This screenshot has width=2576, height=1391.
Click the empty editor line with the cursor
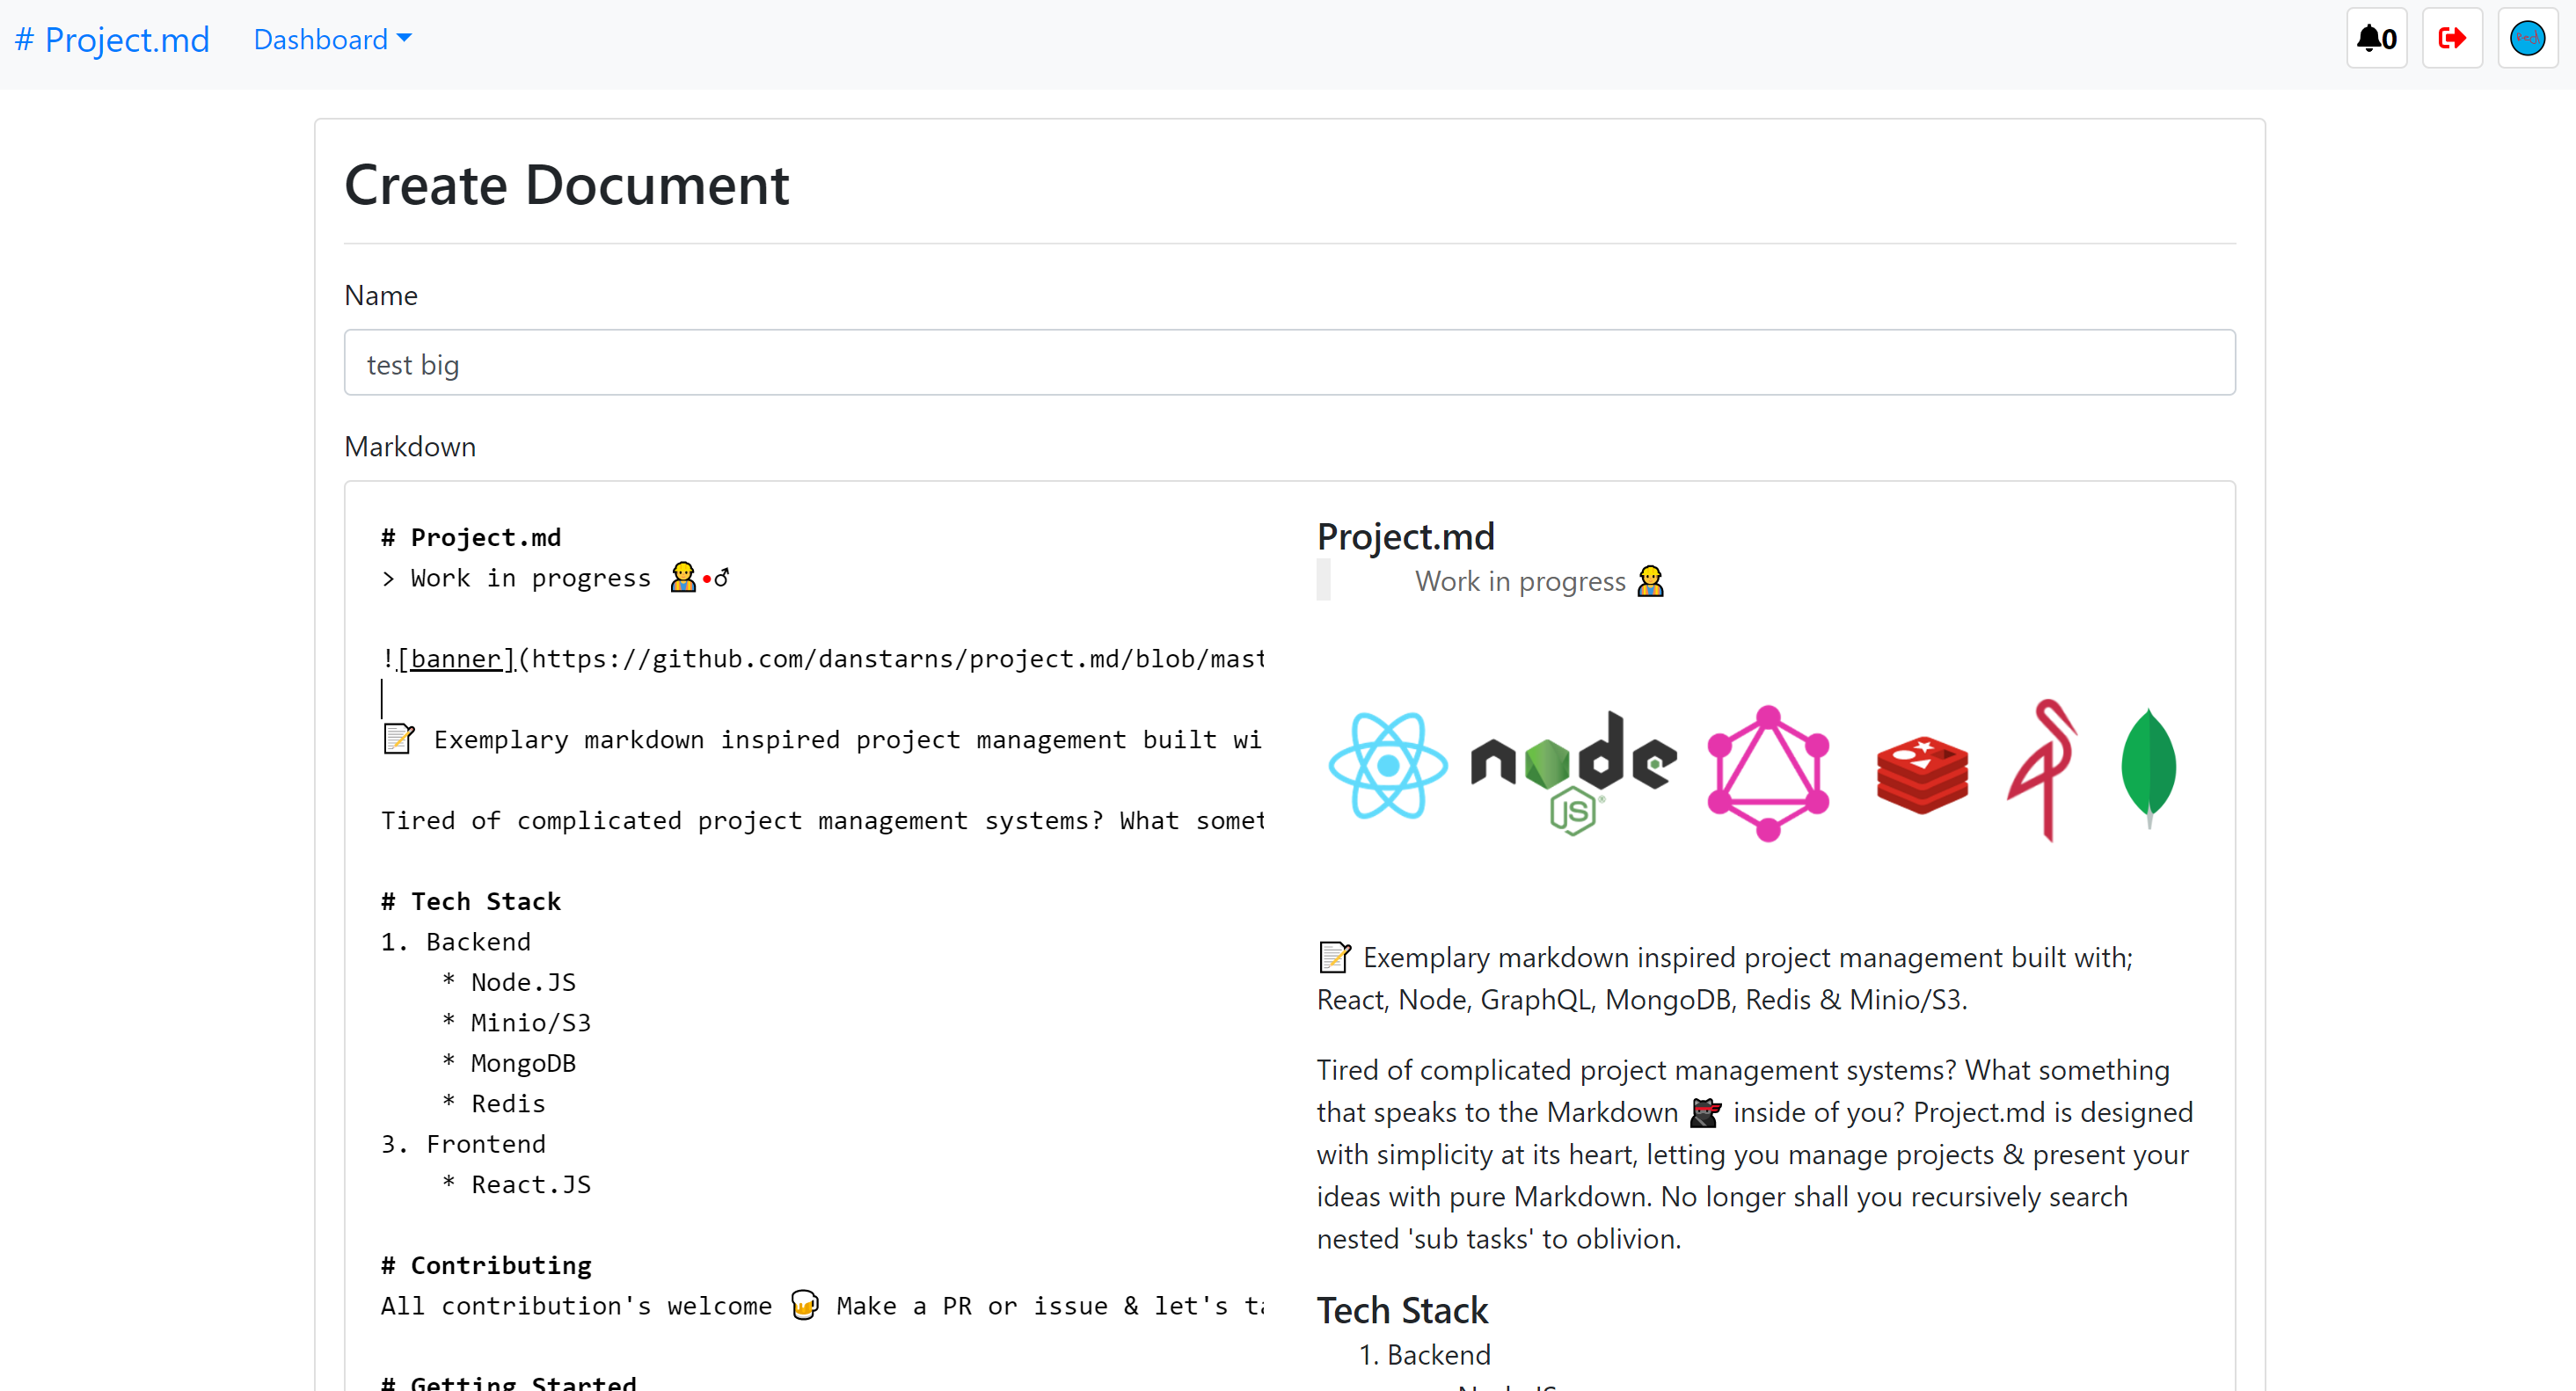(x=700, y=699)
